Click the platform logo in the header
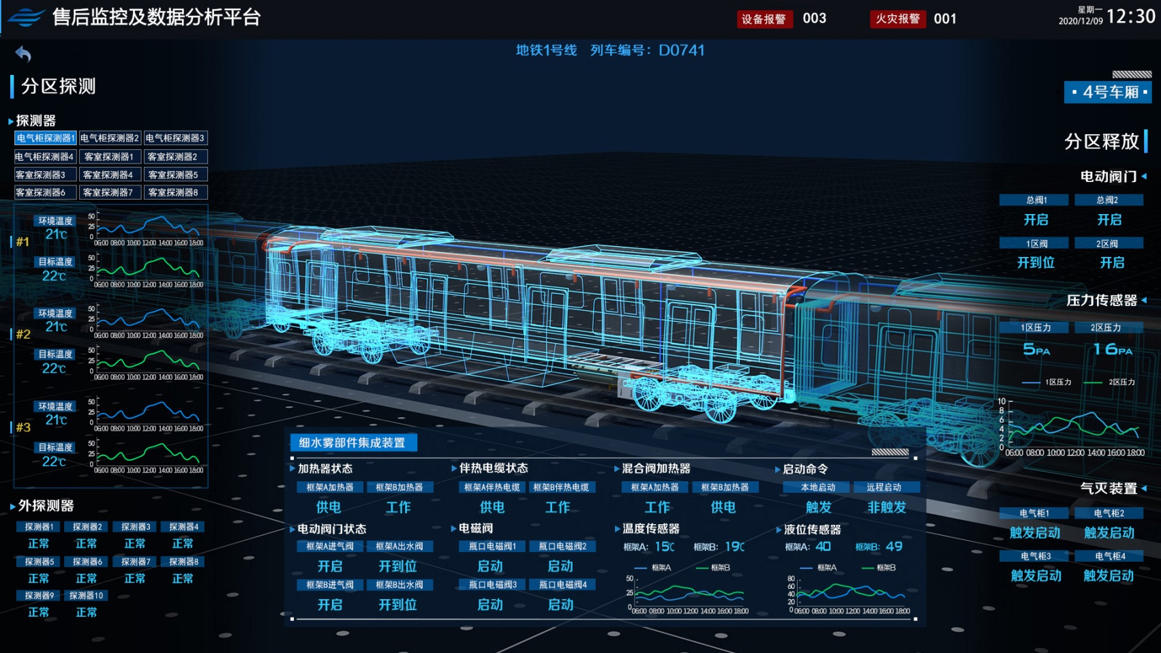 (25, 17)
